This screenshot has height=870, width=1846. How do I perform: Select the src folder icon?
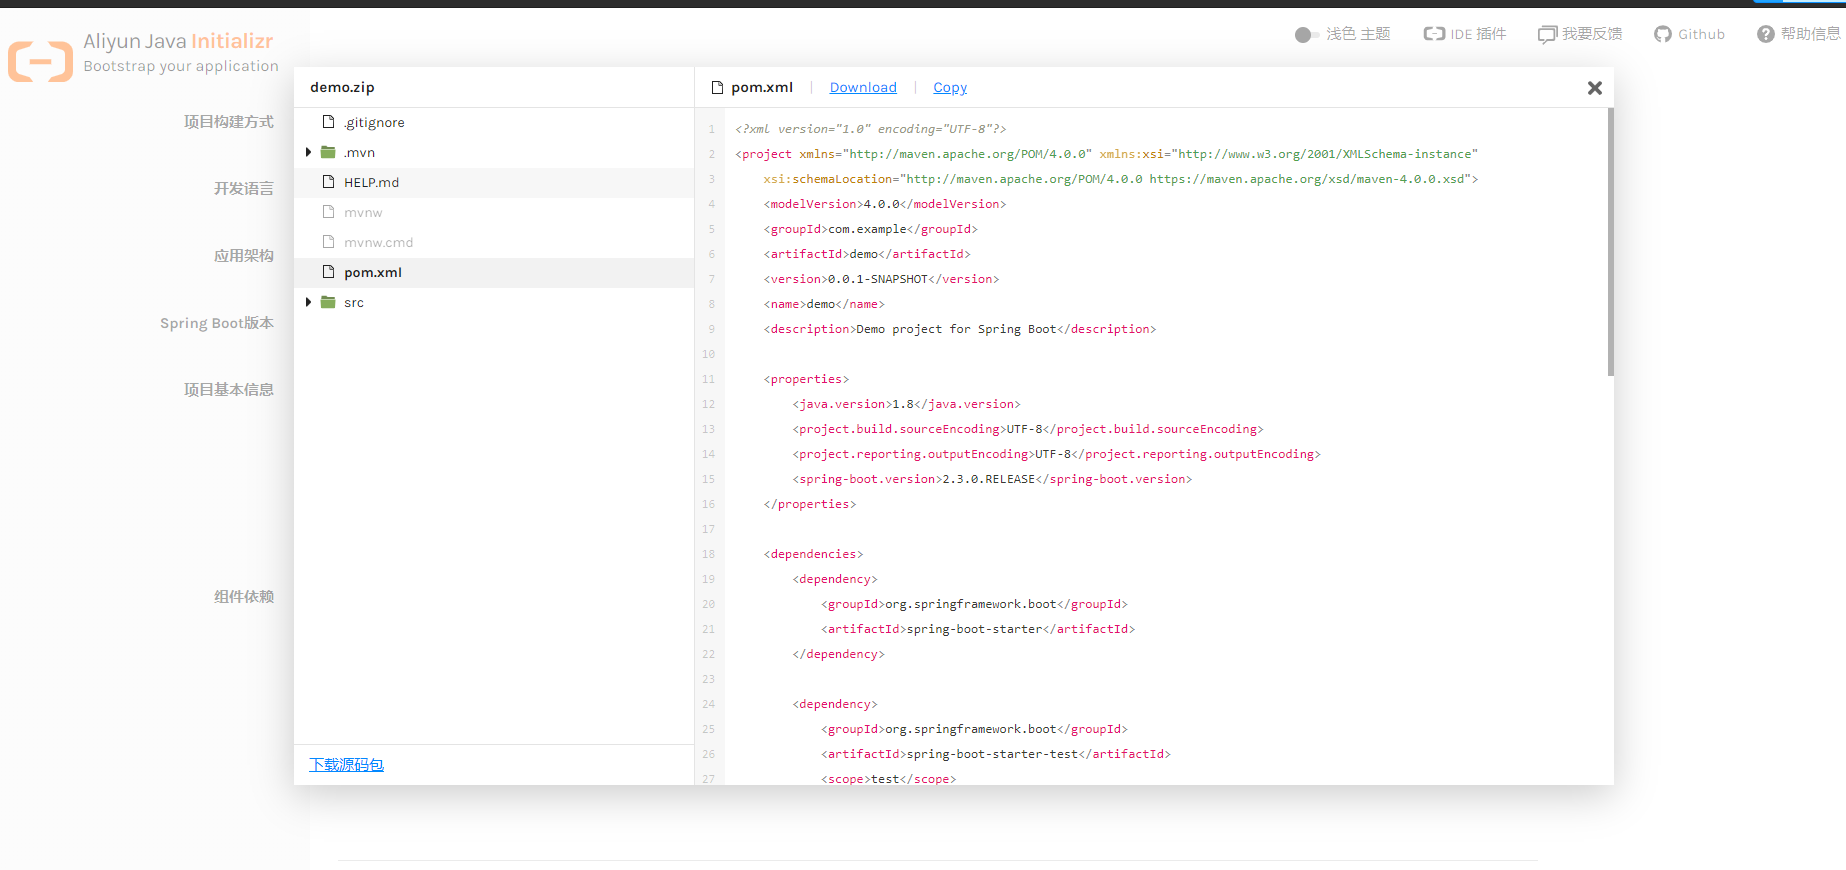pyautogui.click(x=328, y=302)
